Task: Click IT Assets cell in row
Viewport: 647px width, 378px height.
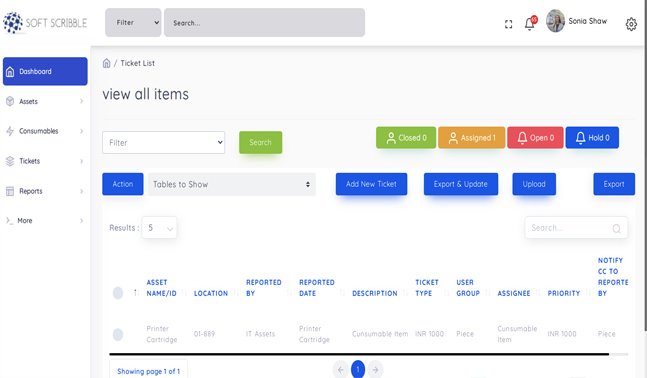Action: 260,334
